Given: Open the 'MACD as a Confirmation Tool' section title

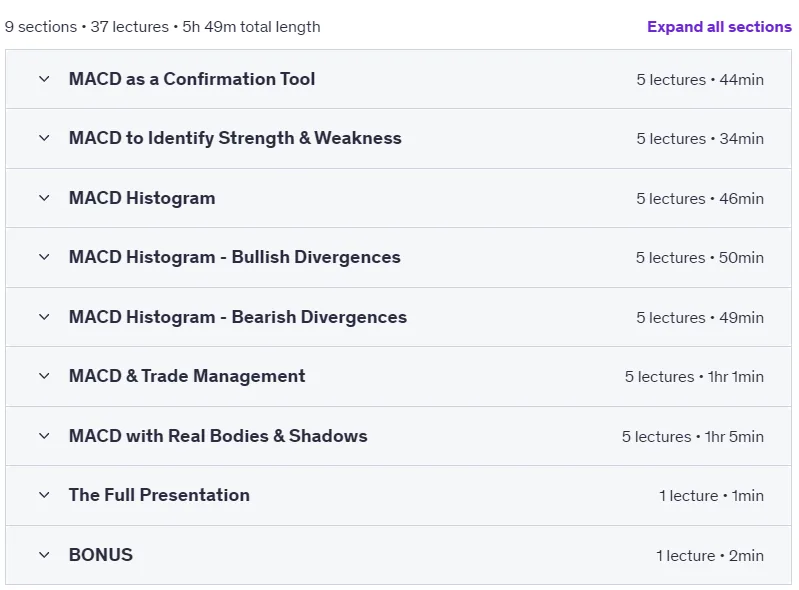Looking at the screenshot, I should tap(192, 79).
